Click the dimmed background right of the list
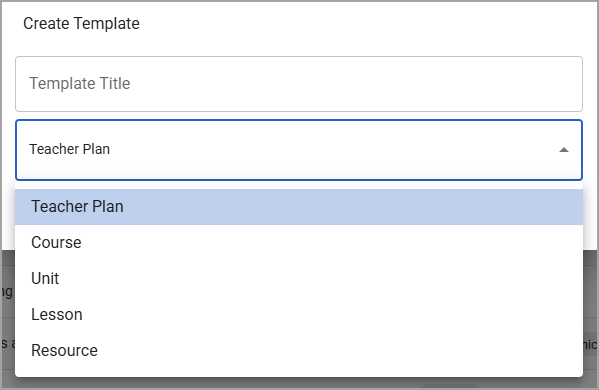 pyautogui.click(x=590, y=319)
